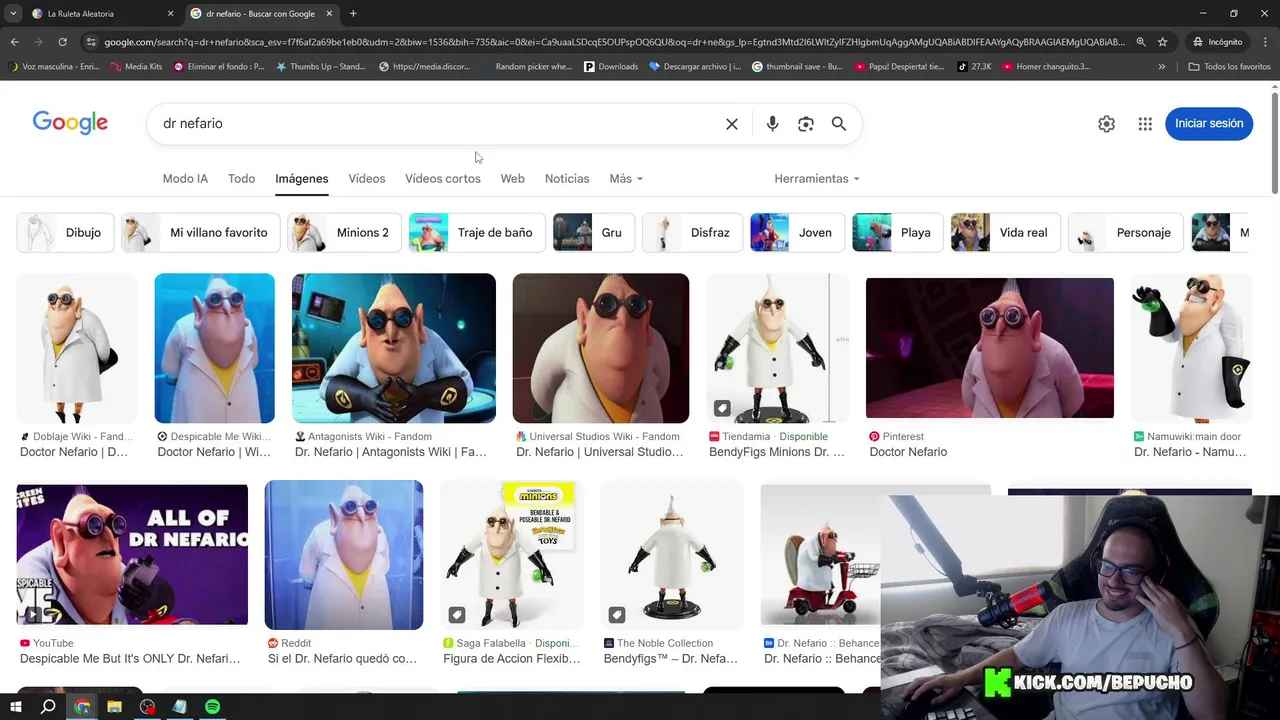Screen dimensions: 1280x720
Task: Filter by Disfraz chip
Action: (692, 233)
